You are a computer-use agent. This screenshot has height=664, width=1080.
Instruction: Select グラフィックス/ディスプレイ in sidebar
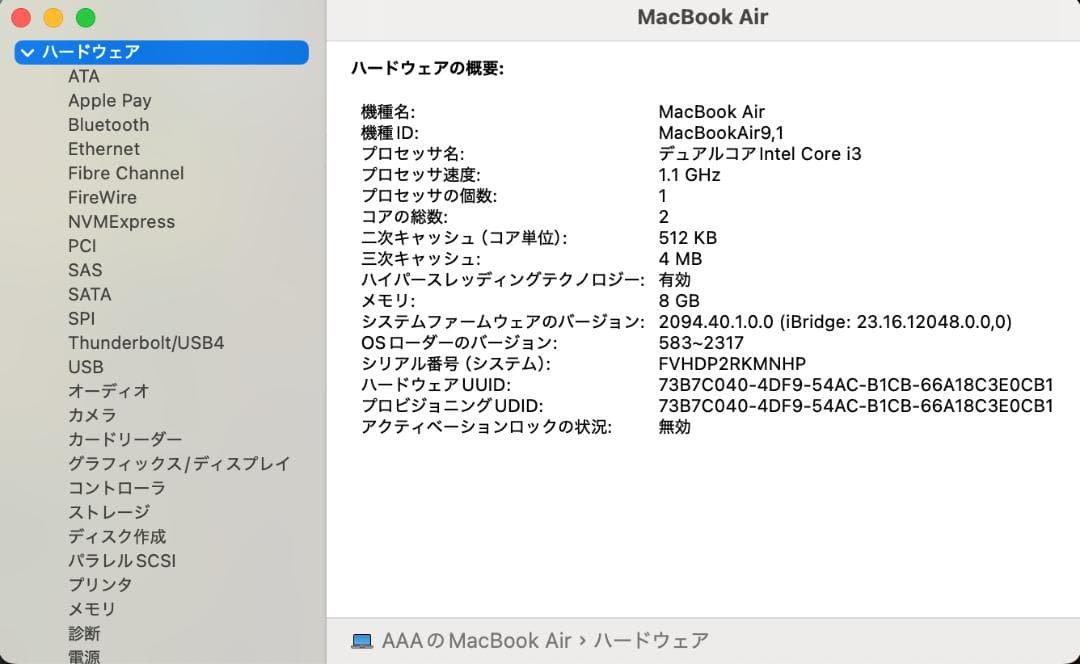click(178, 463)
